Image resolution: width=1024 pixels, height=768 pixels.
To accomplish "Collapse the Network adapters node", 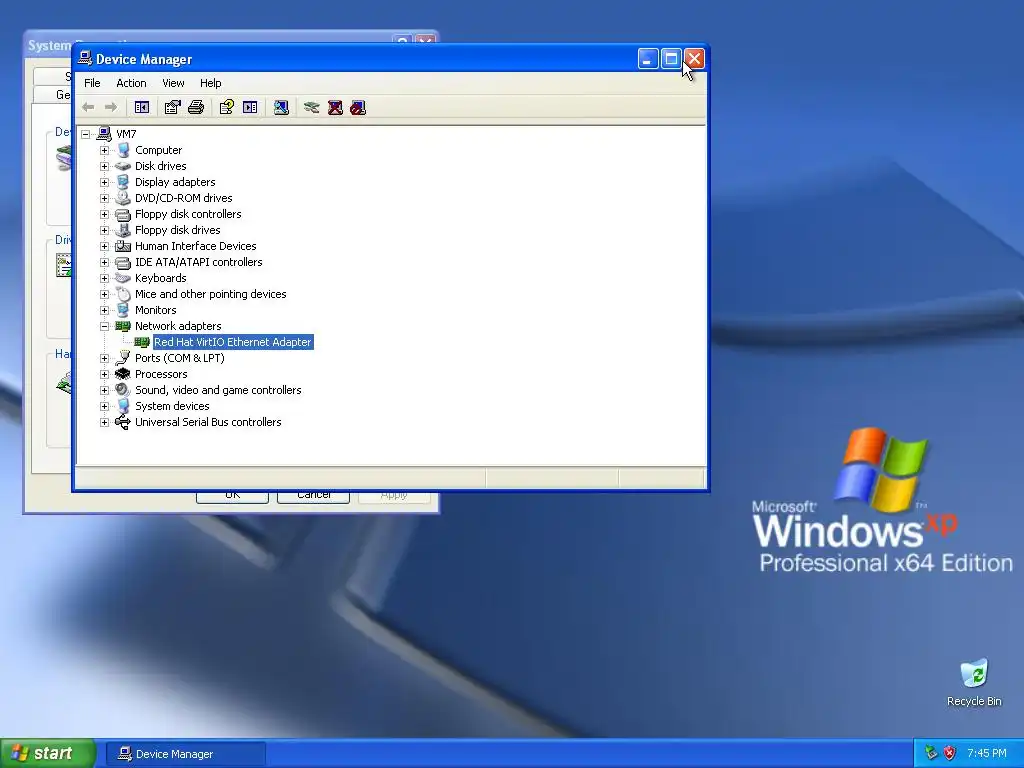I will pyautogui.click(x=104, y=326).
